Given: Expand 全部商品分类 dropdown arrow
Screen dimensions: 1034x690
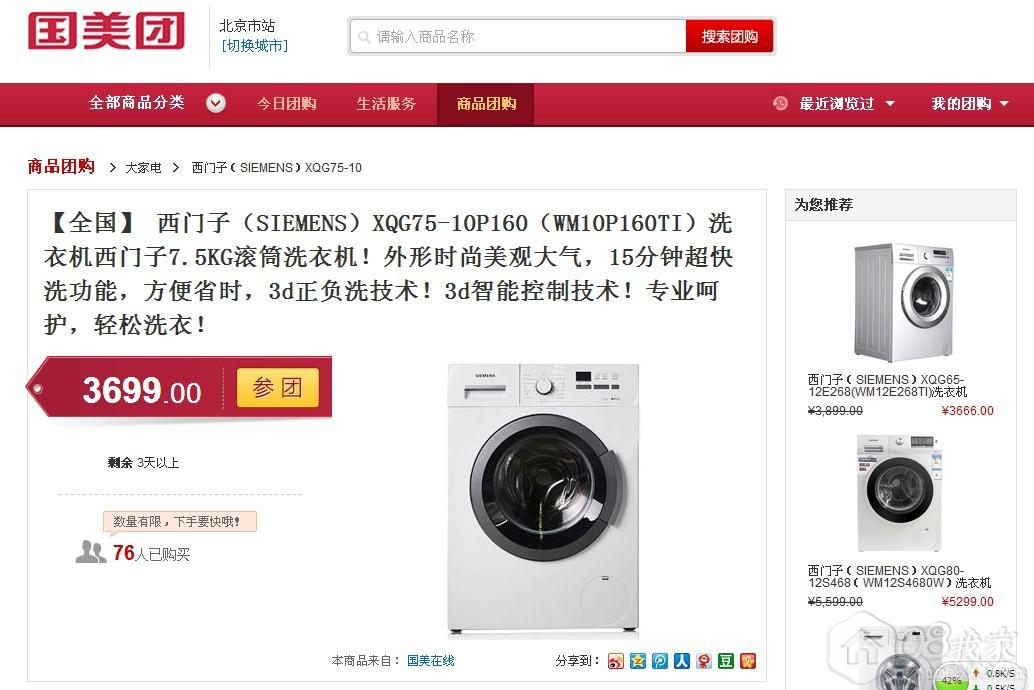Looking at the screenshot, I should click(216, 104).
